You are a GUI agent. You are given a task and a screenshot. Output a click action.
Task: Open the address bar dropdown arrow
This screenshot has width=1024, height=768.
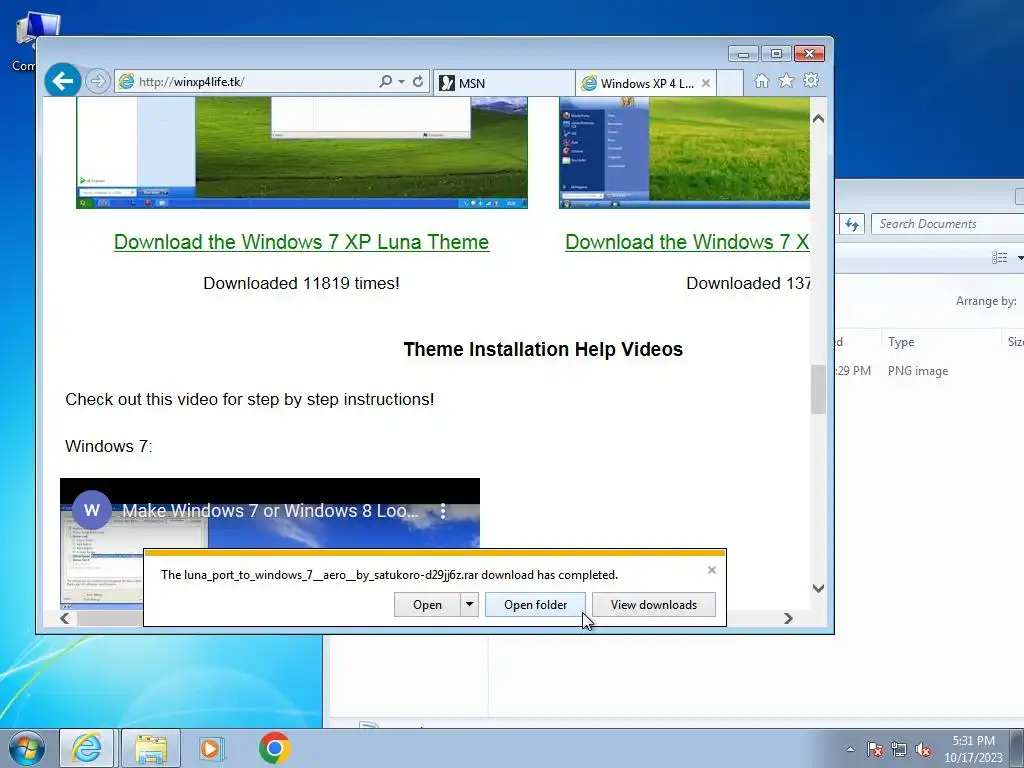[402, 82]
